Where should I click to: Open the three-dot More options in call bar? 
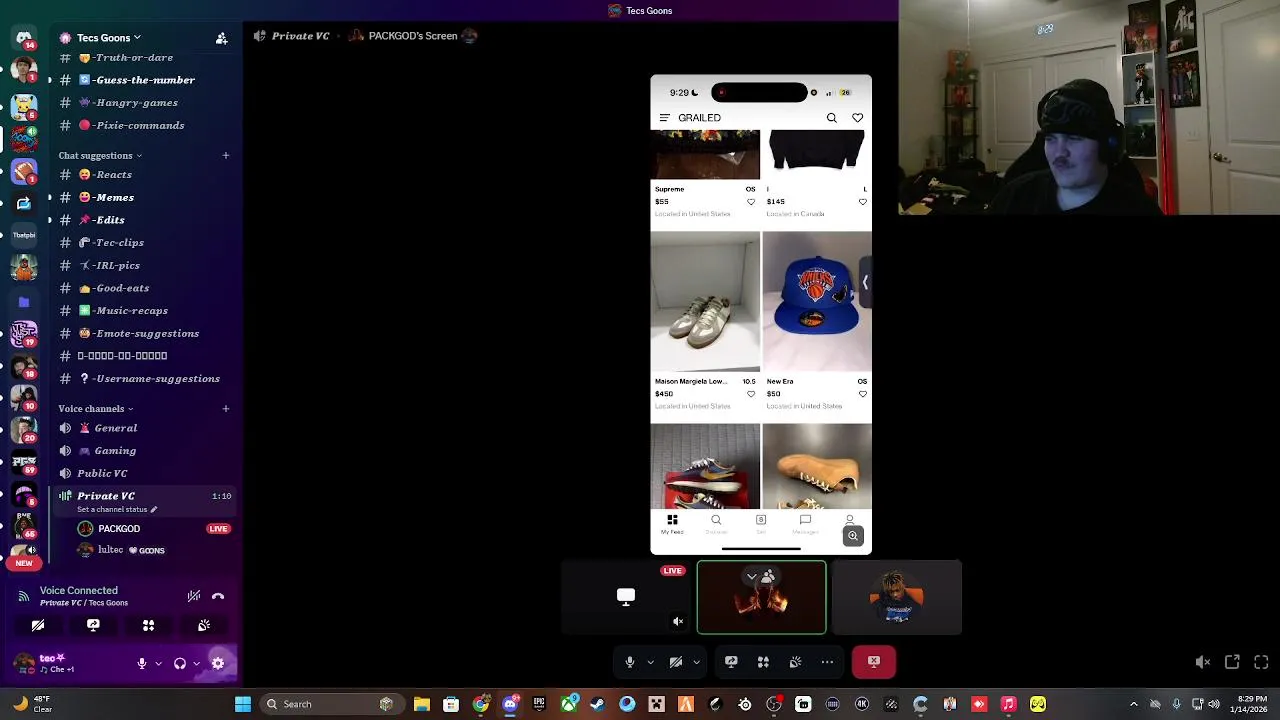(x=827, y=662)
